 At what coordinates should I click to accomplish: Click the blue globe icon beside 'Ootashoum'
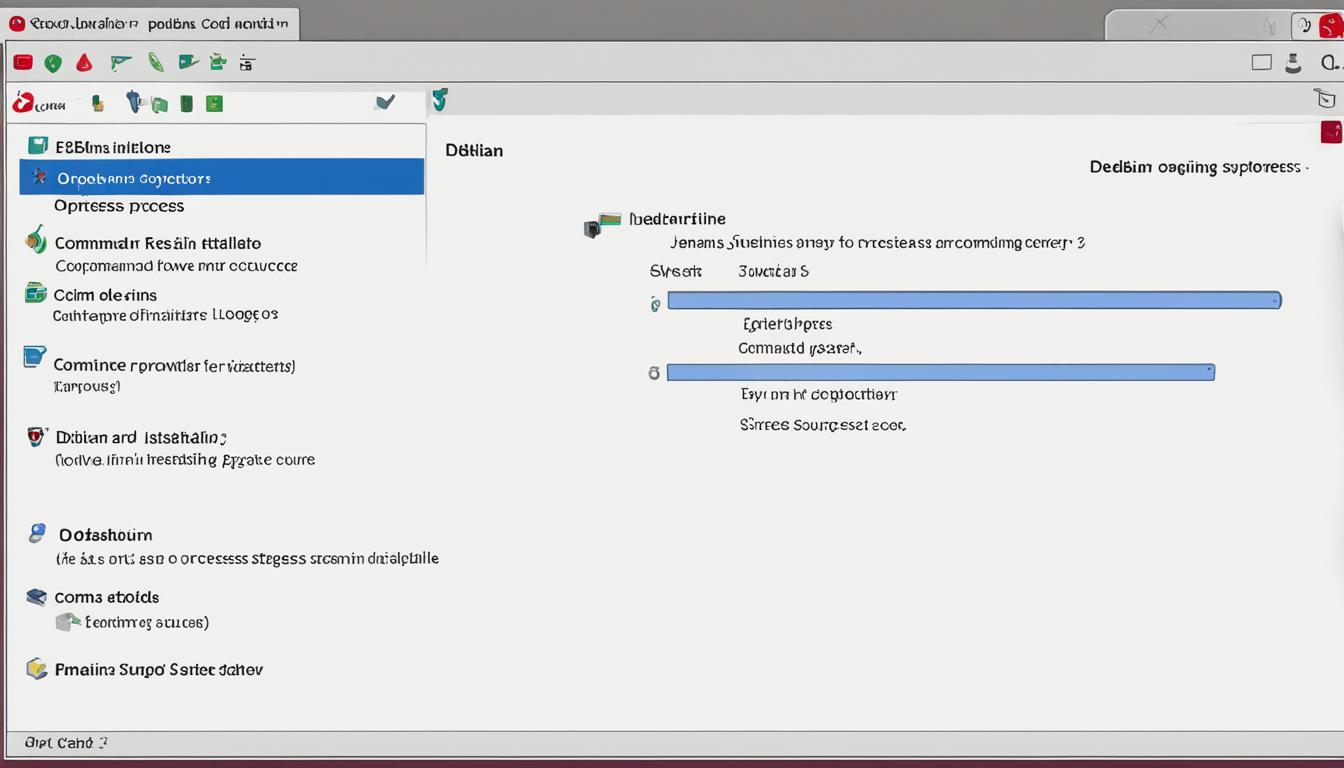[37, 533]
